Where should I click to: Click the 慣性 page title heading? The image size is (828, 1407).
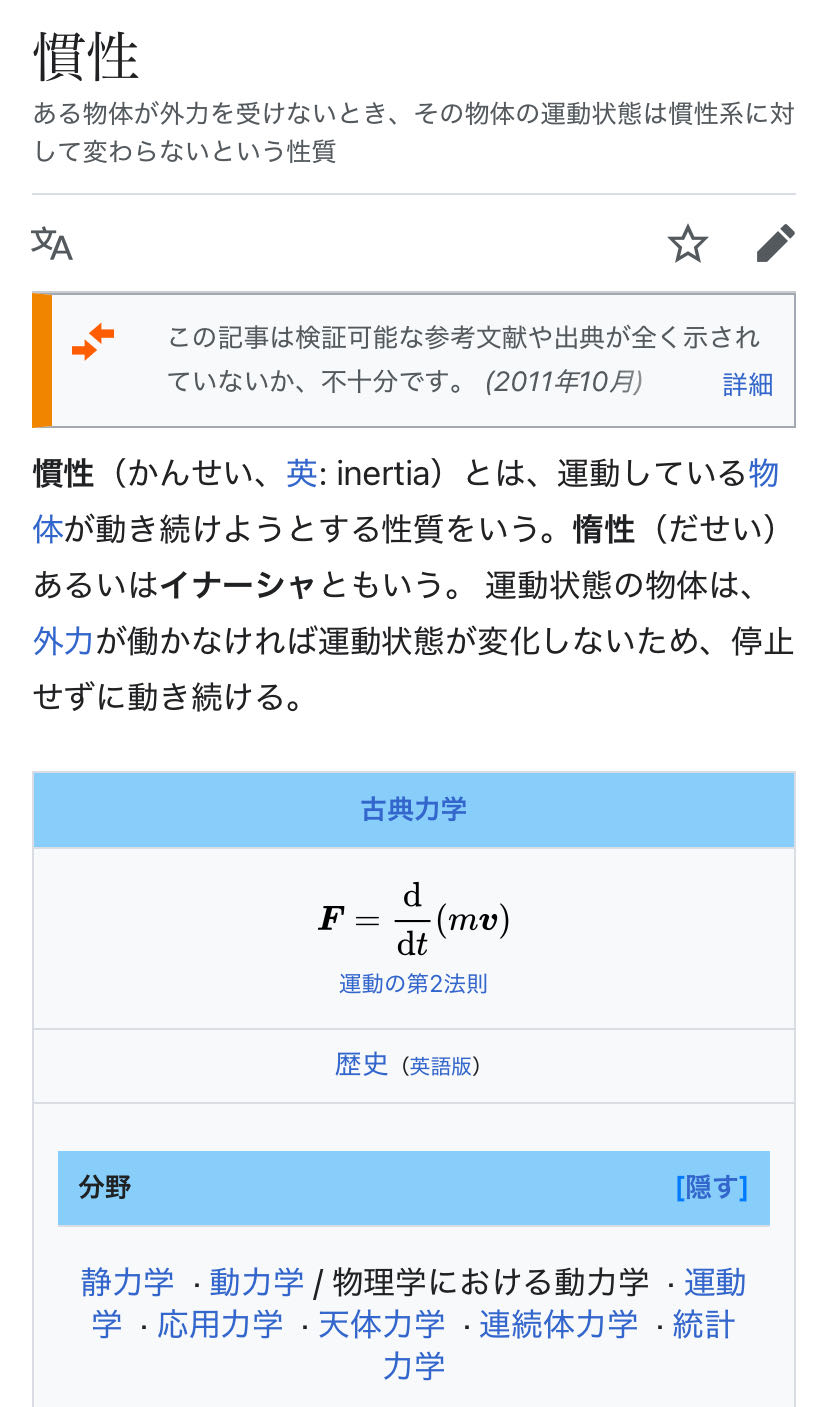86,56
